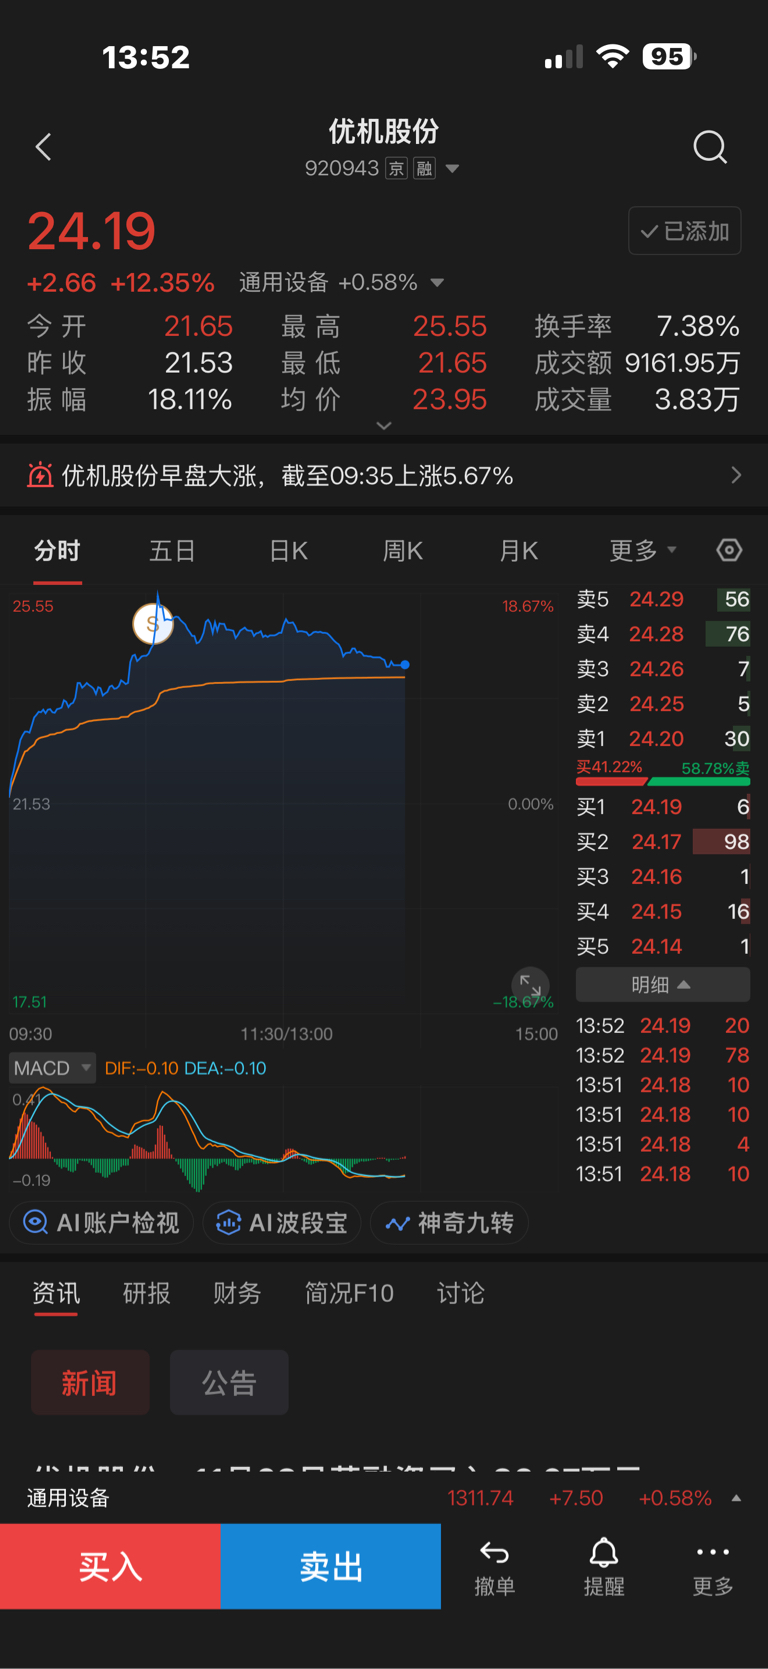Open MACD indicator dropdown

[x=52, y=1068]
